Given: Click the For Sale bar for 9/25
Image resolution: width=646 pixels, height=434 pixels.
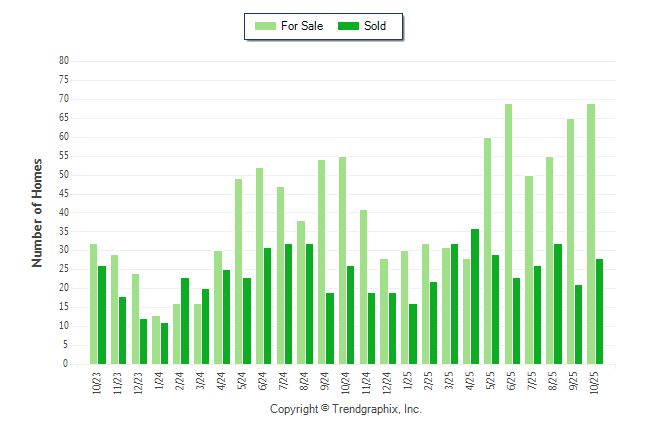Looking at the screenshot, I should point(571,242).
